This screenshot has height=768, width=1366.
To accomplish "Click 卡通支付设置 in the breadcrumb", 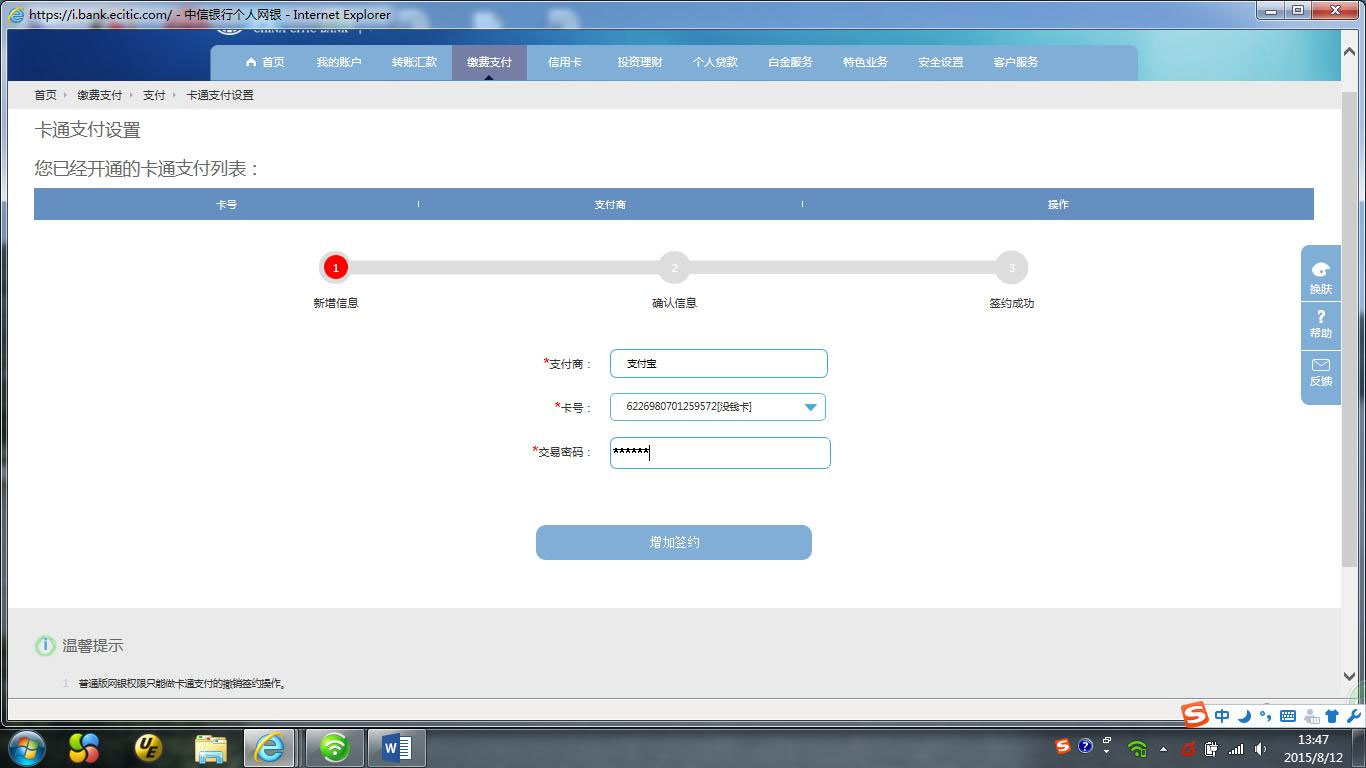I will 220,95.
